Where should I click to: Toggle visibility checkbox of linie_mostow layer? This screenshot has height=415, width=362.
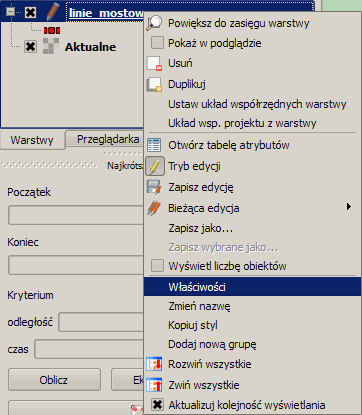click(30, 13)
